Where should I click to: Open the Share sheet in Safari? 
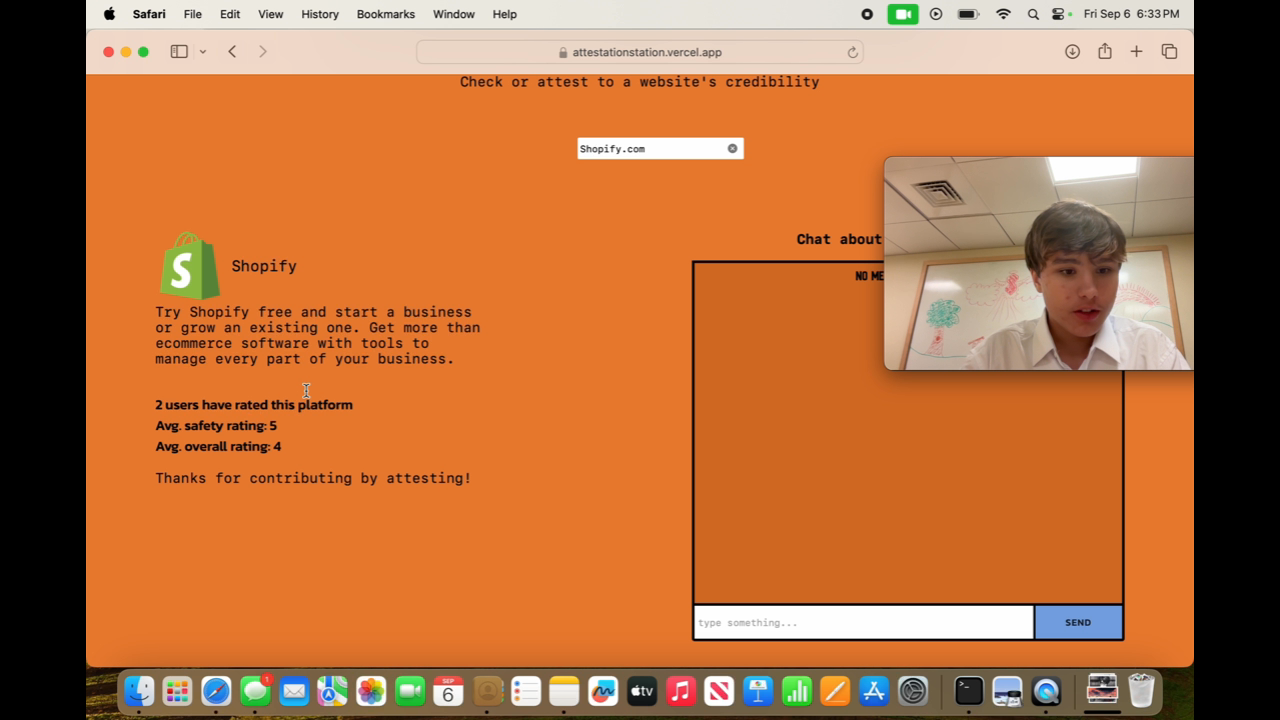point(1104,52)
